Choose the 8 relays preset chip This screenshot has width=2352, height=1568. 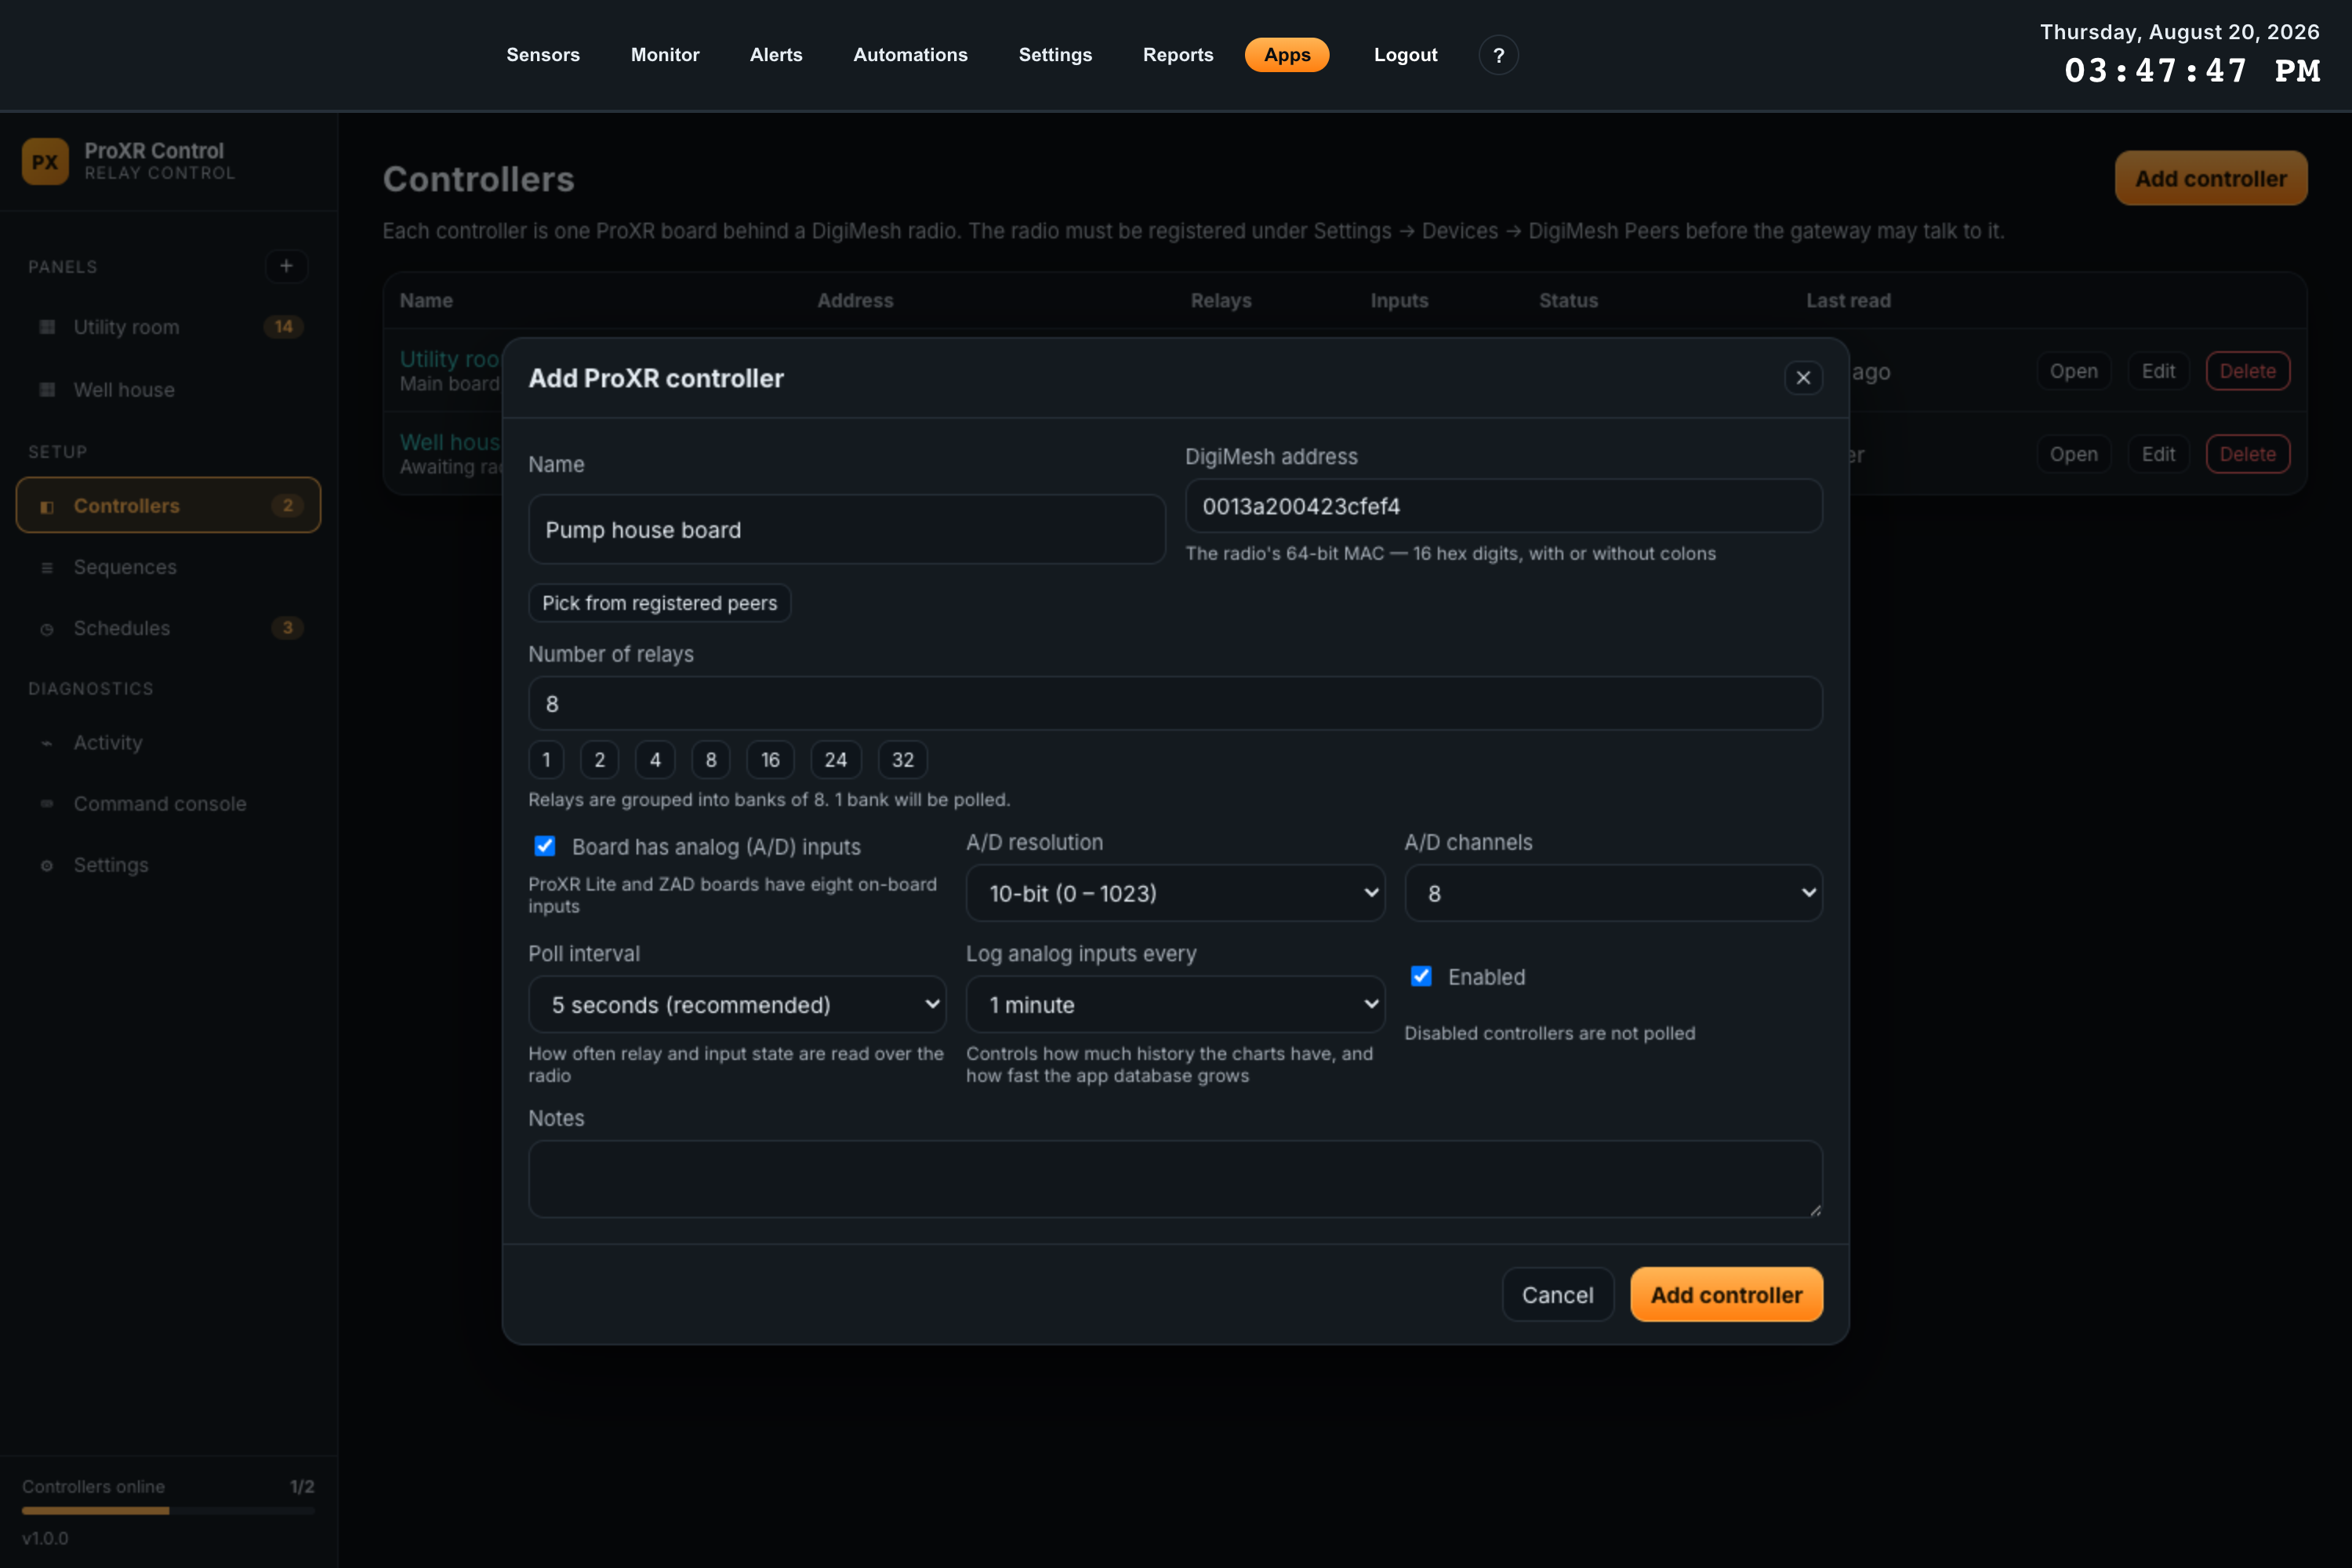click(711, 760)
